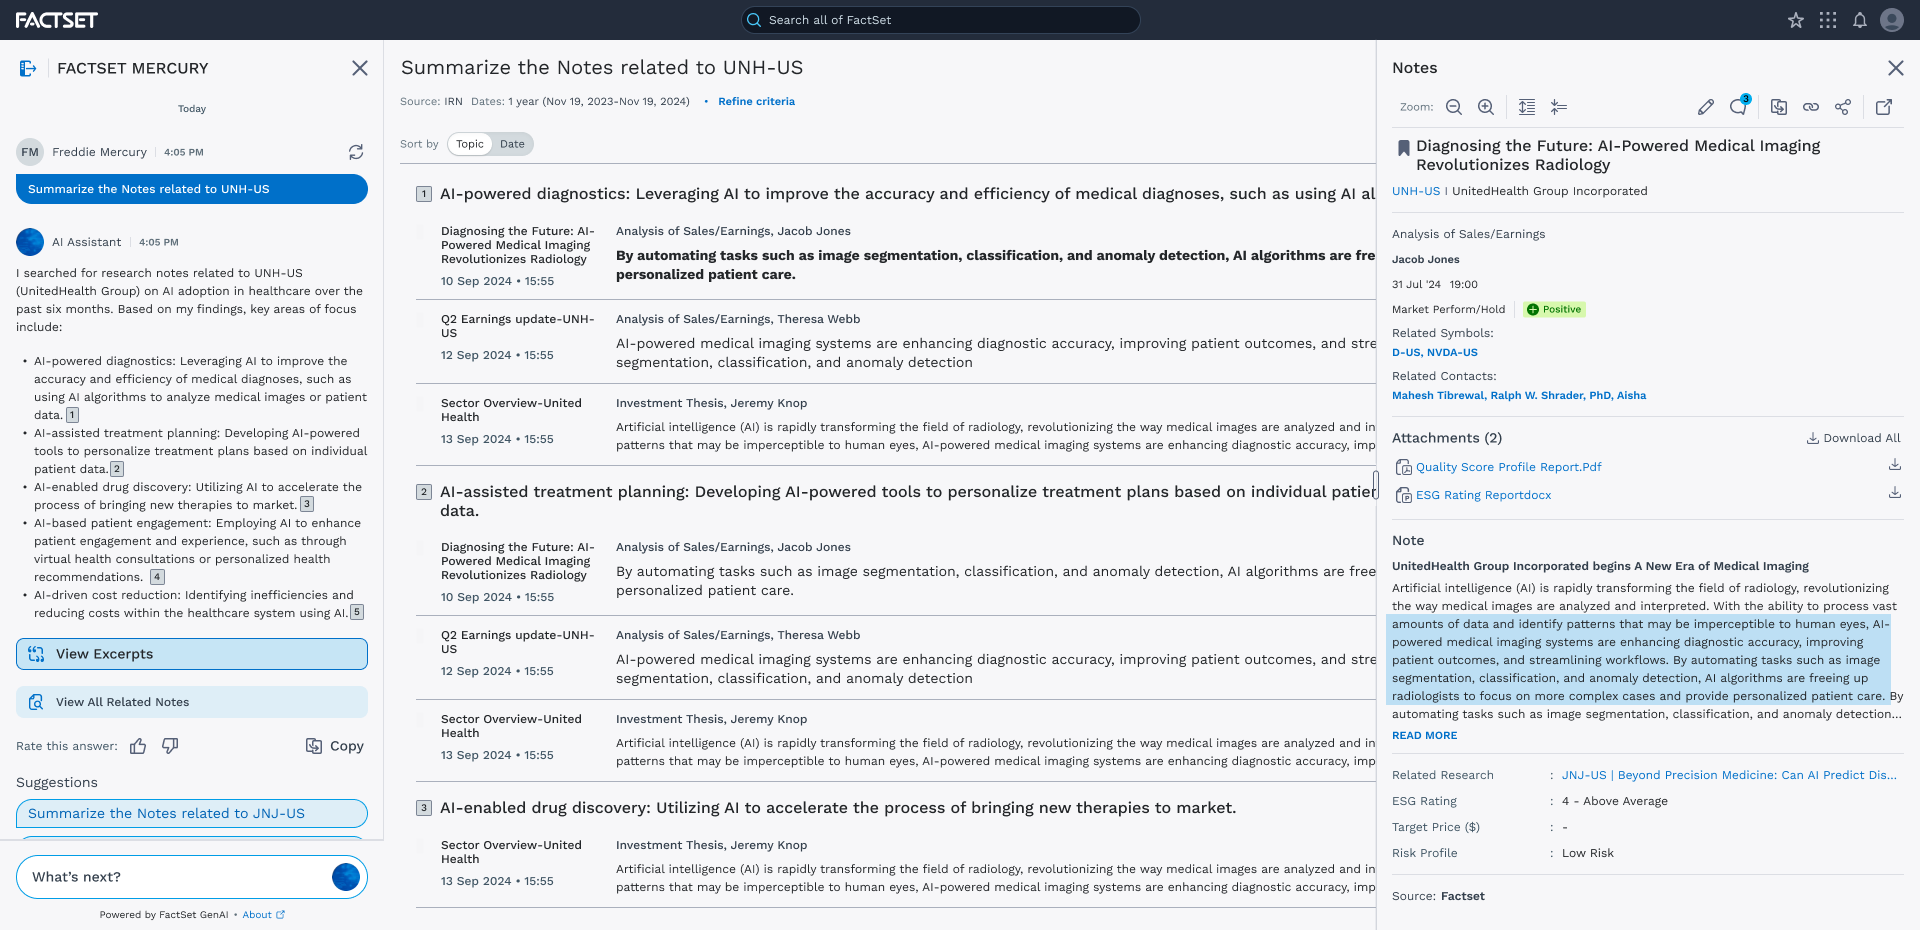Sort results by Topic
Viewport: 1920px width, 930px height.
(x=470, y=144)
